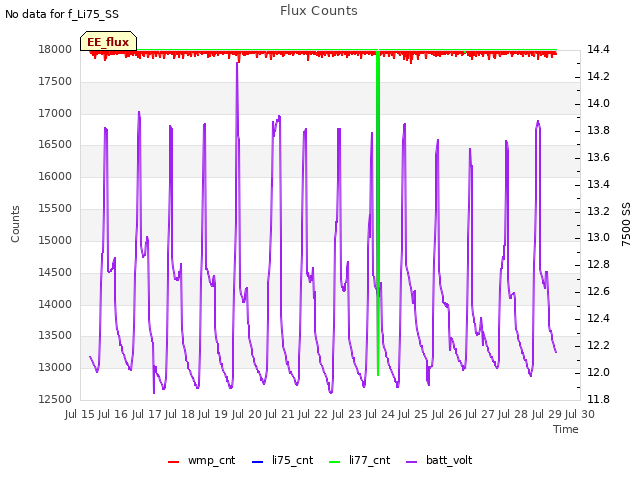Click the 11.8 tick on the right axis
Image resolution: width=640 pixels, height=480 pixels.
[598, 399]
